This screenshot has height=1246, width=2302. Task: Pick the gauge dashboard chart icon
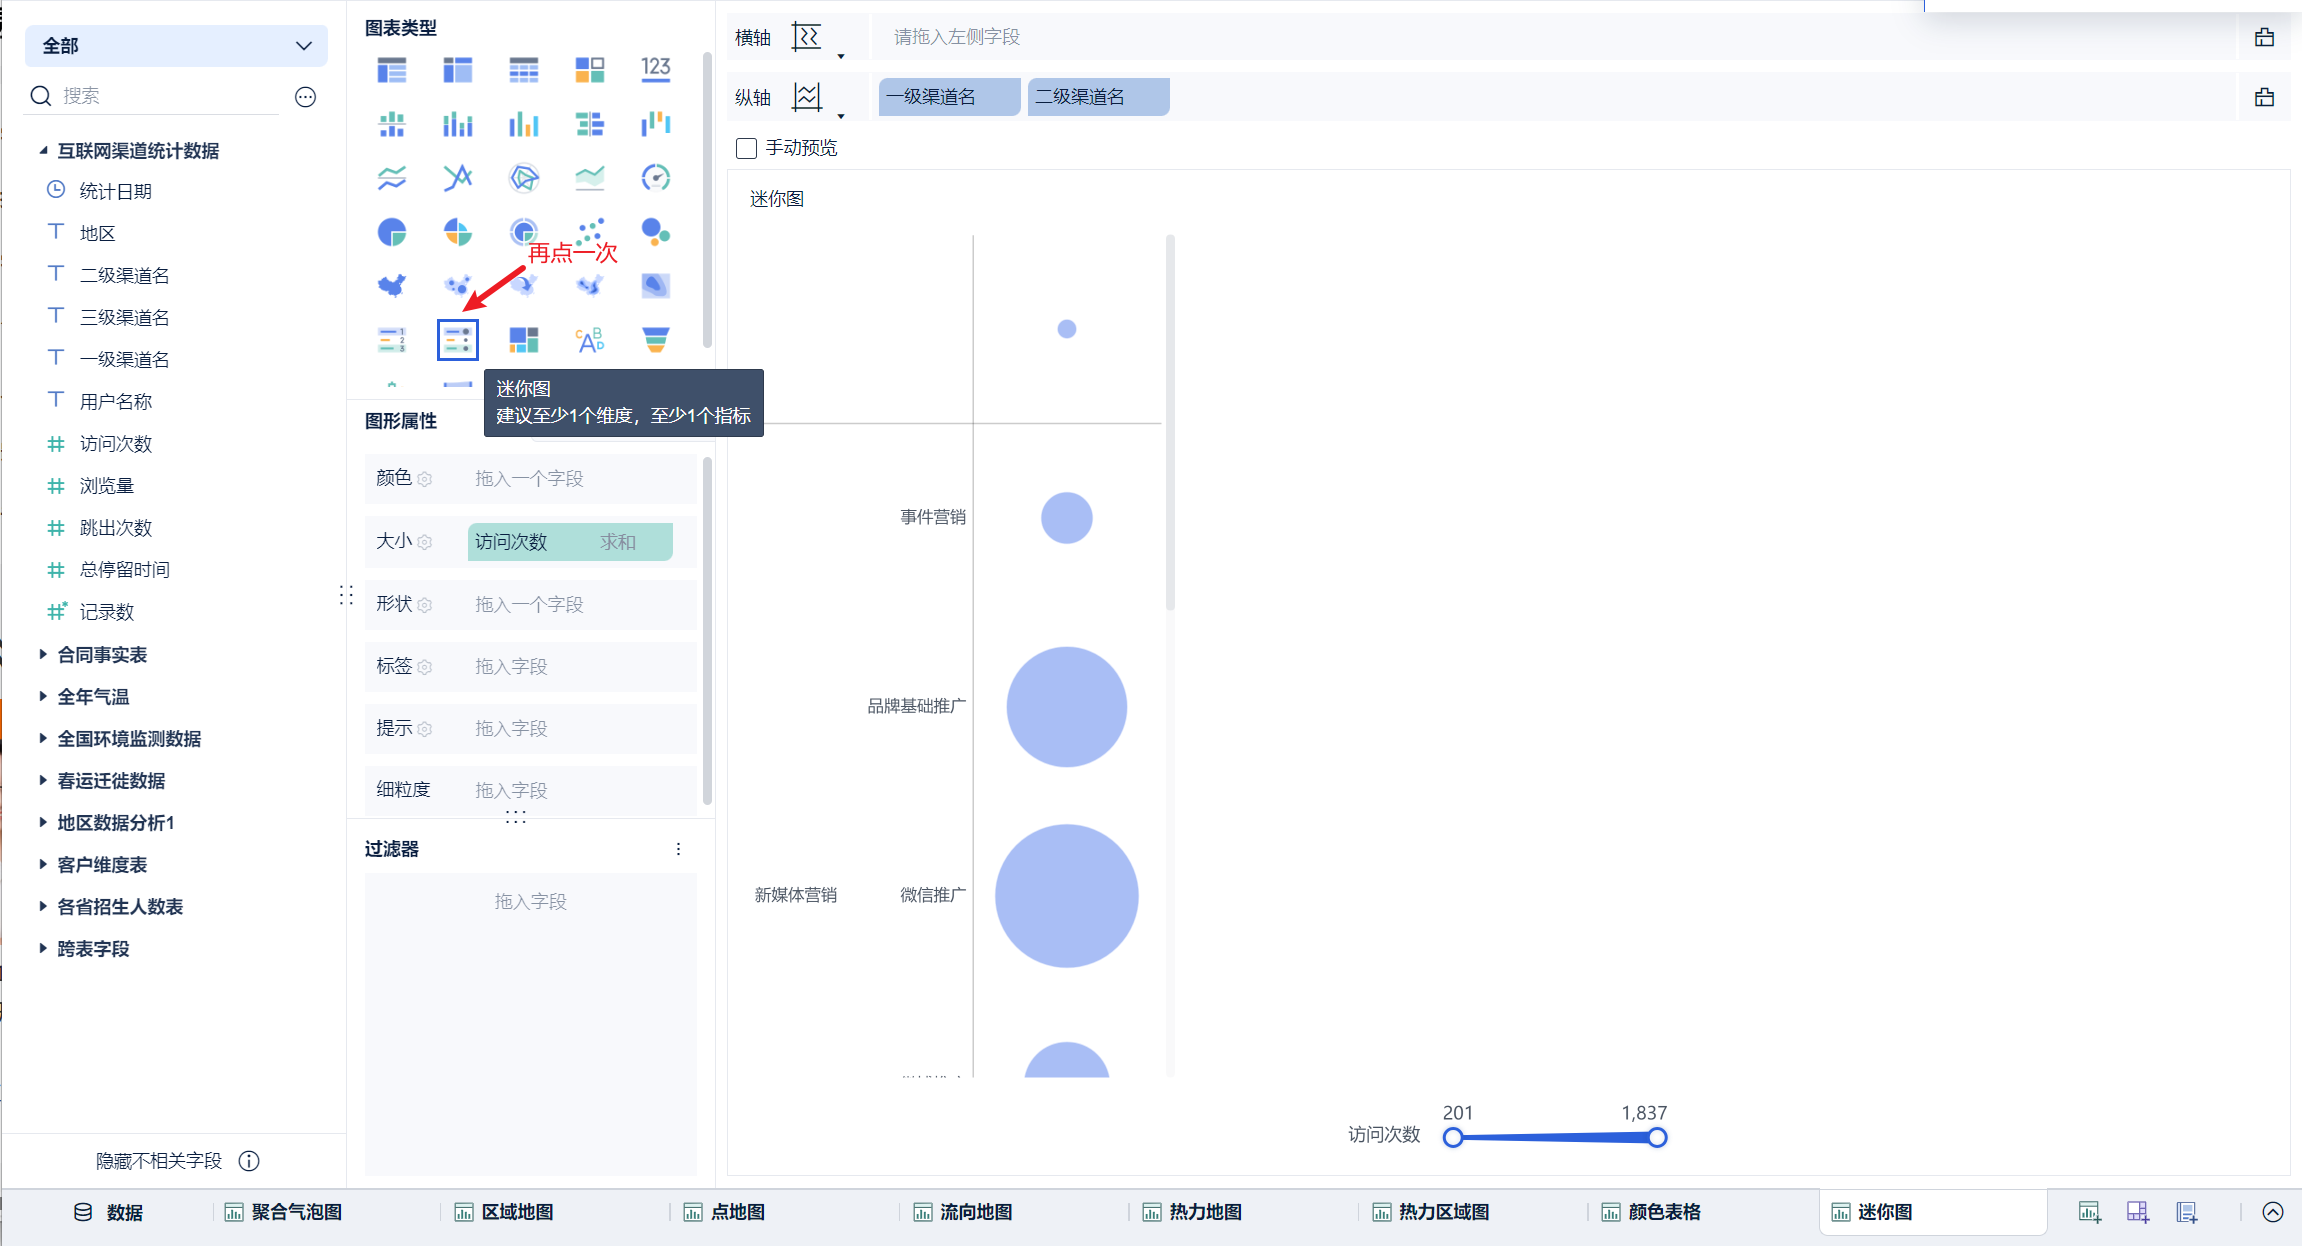[x=655, y=178]
